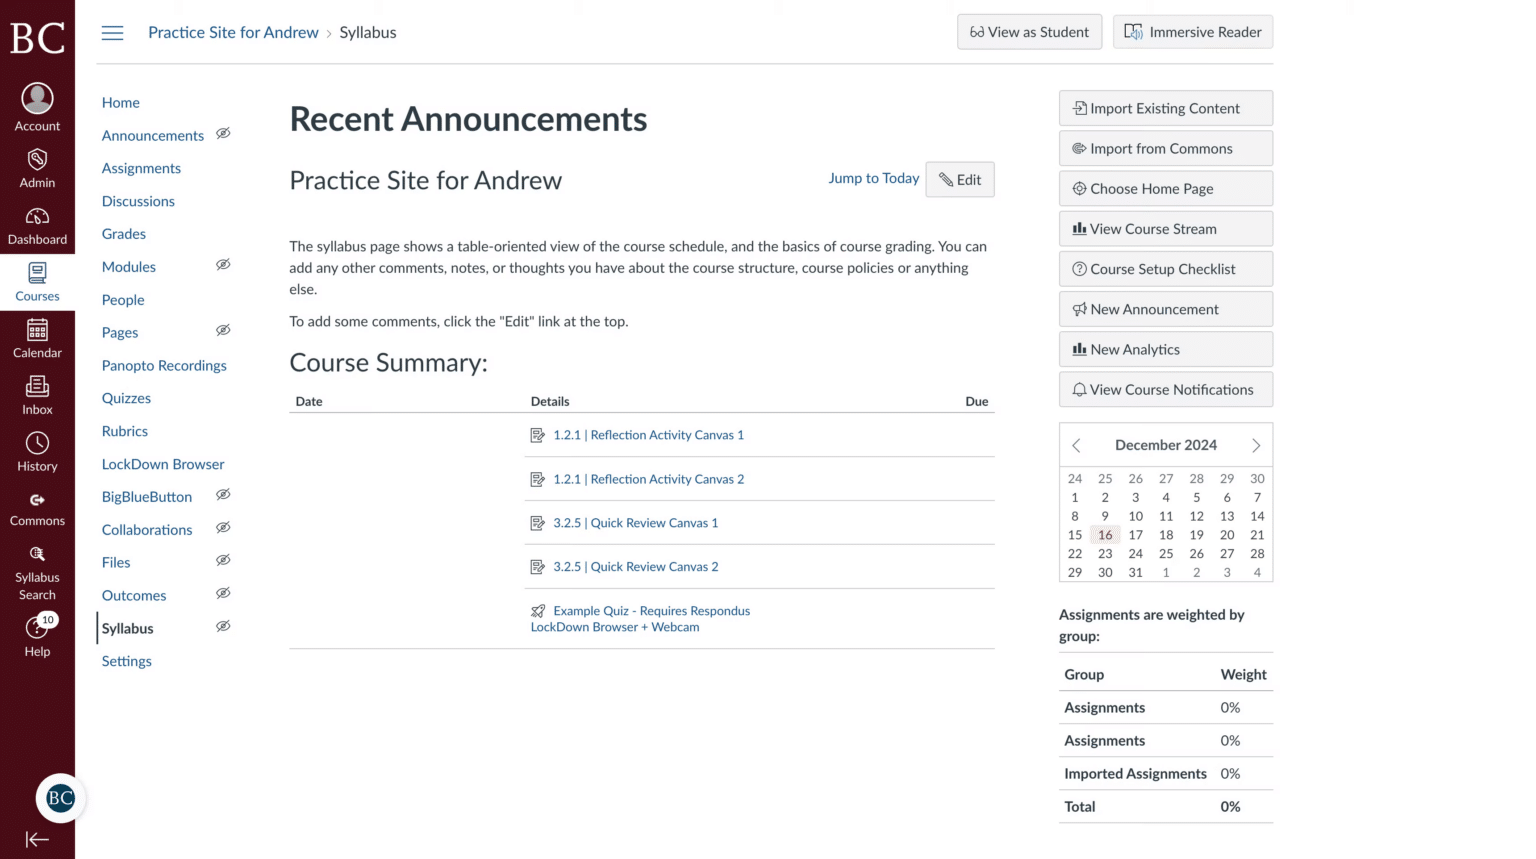The image size is (1536, 859).
Task: Toggle the Syllabus visibility eye icon
Action: [223, 626]
